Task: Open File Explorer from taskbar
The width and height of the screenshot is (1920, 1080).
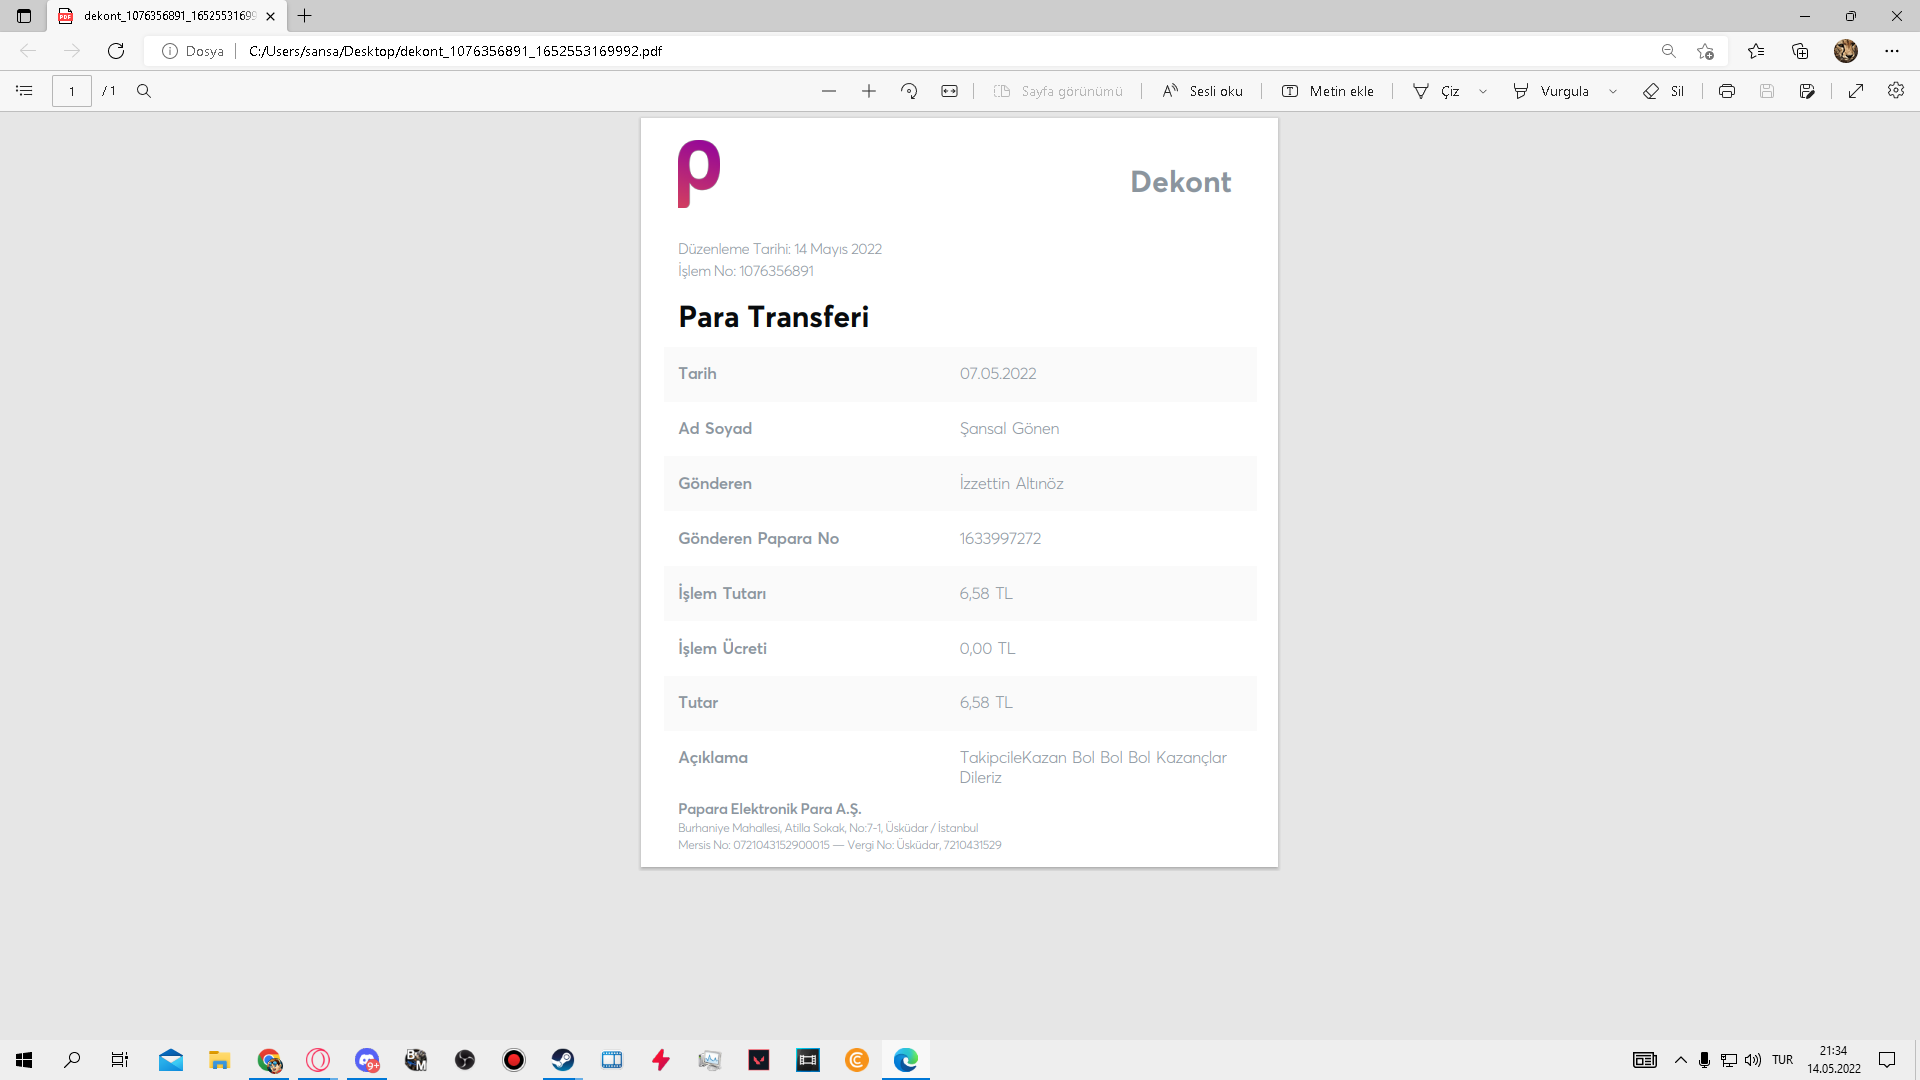Action: click(x=220, y=1060)
